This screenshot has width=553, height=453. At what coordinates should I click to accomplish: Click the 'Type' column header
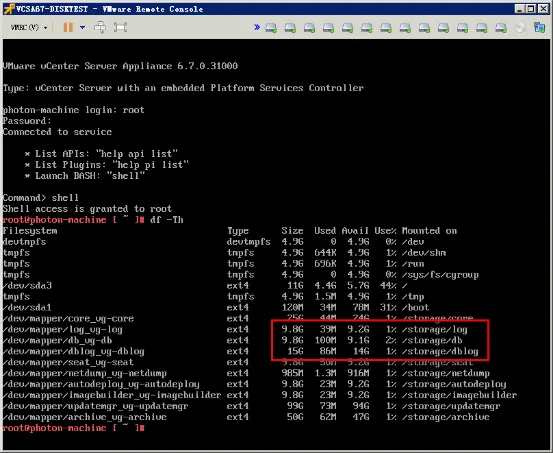238,231
